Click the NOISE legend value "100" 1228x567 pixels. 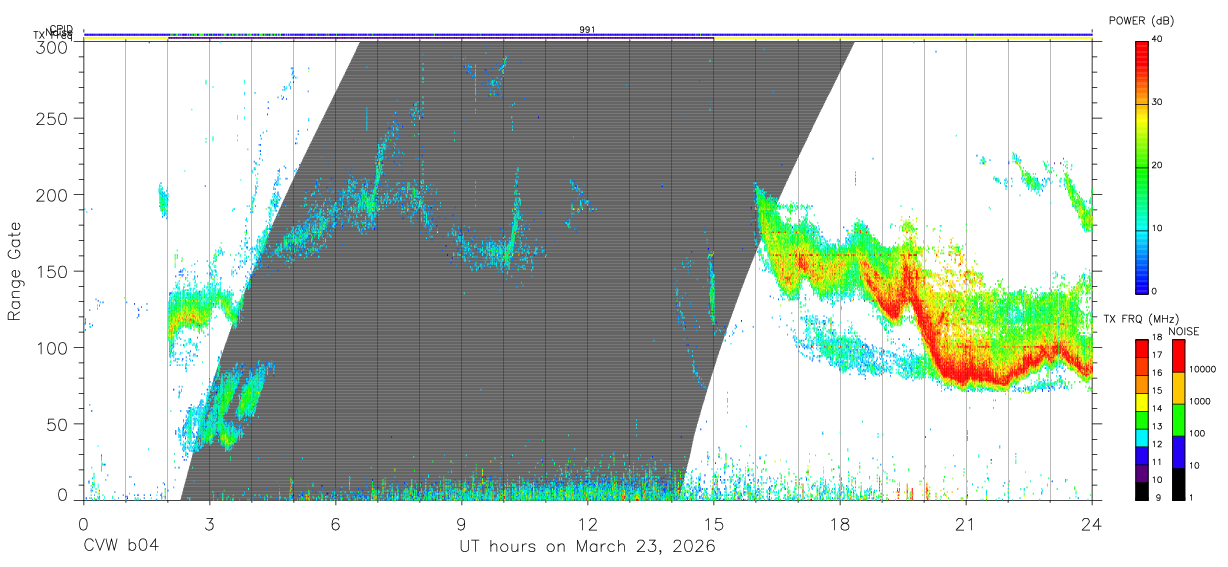tap(1196, 434)
